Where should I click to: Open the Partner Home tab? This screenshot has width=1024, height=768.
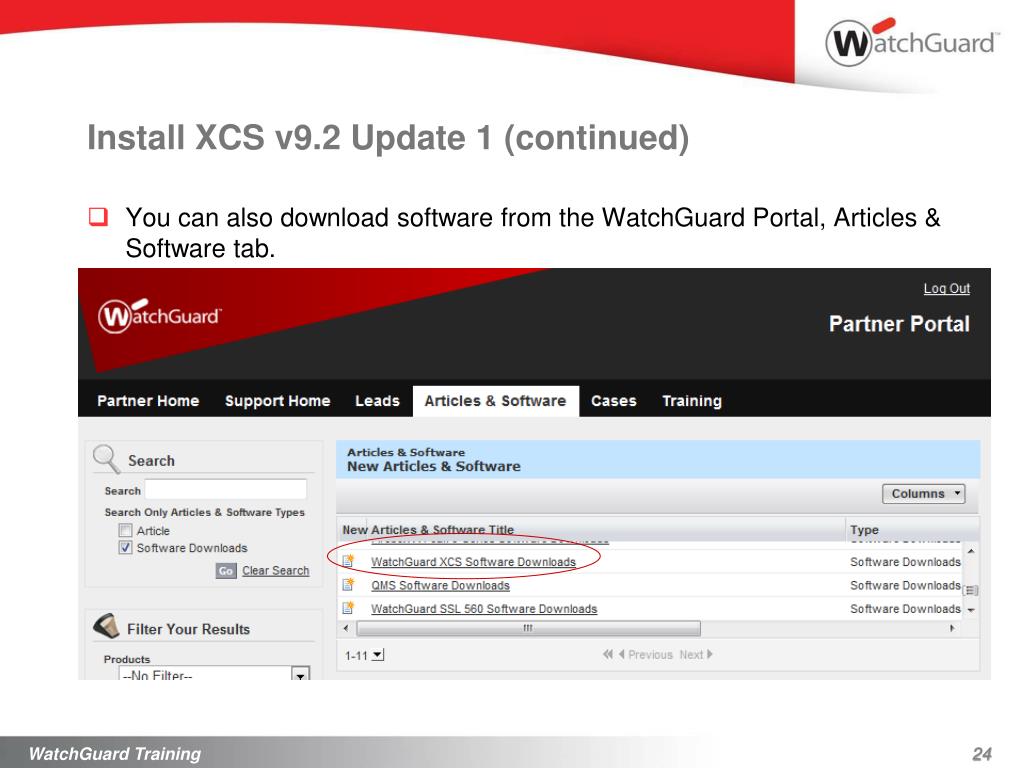pos(148,401)
